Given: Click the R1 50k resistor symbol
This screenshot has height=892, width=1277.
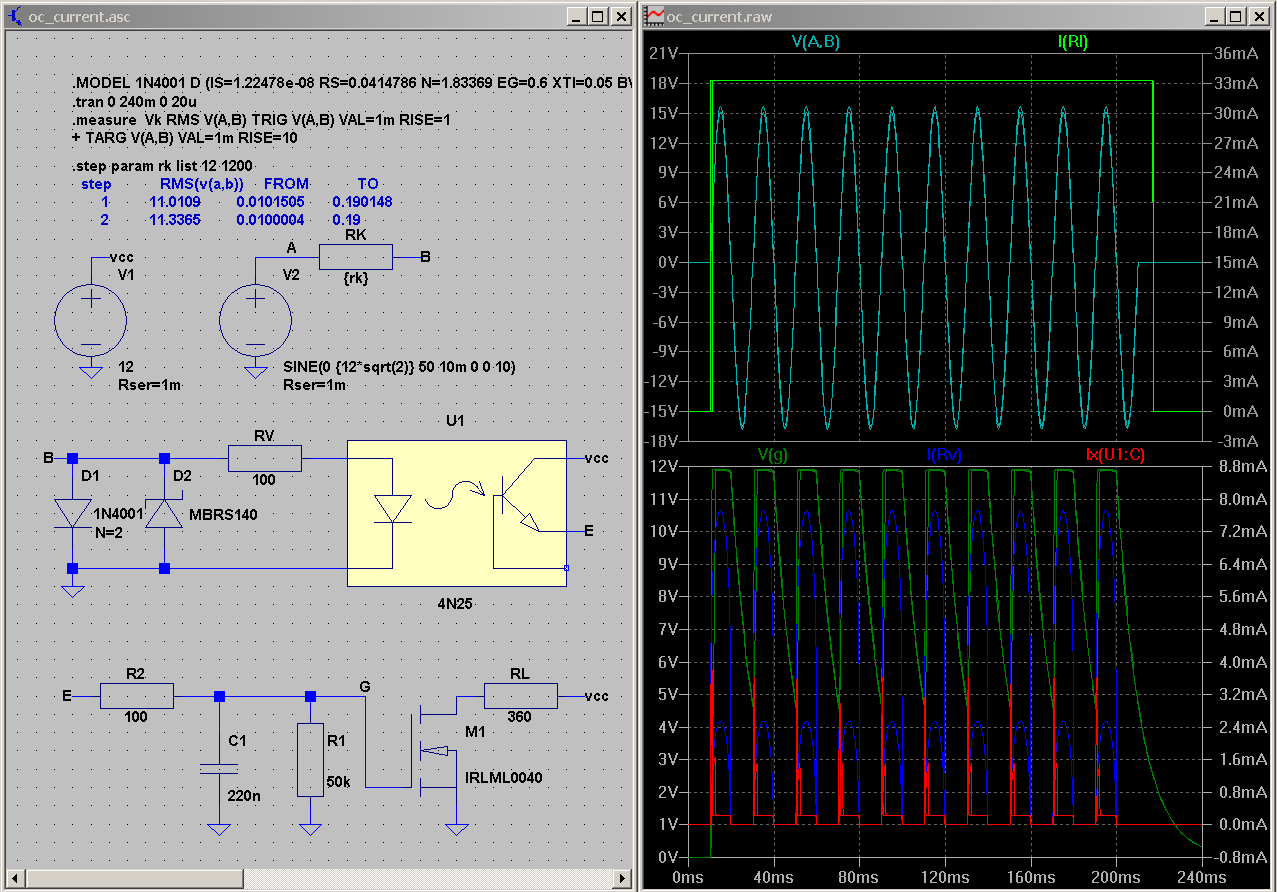Looking at the screenshot, I should click(311, 760).
